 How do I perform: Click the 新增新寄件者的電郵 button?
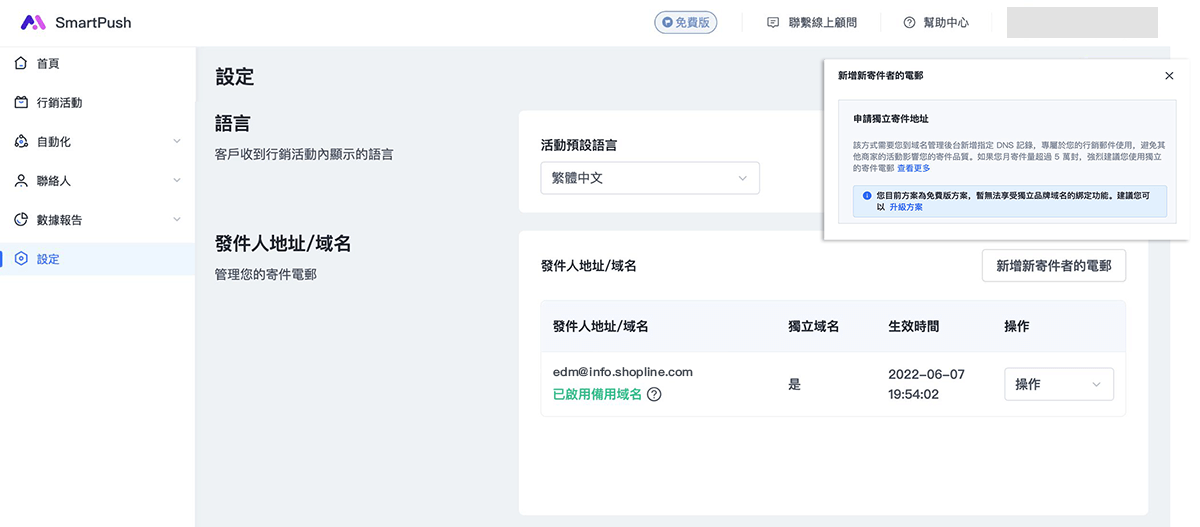click(x=1054, y=266)
